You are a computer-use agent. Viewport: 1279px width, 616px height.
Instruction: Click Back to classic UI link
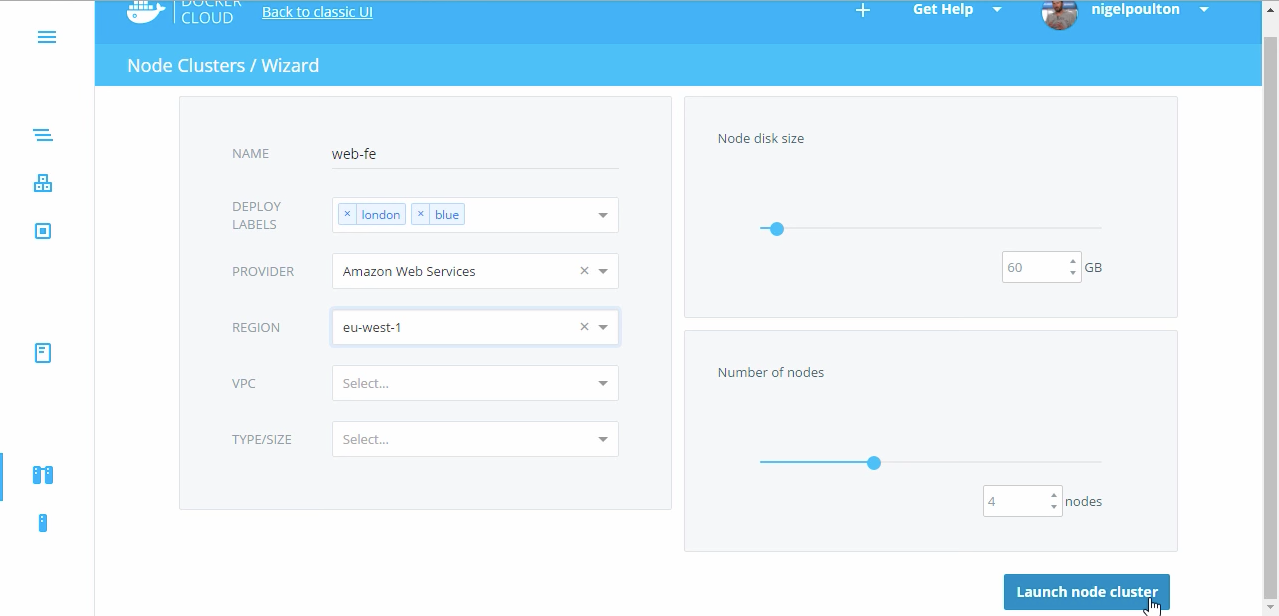pyautogui.click(x=317, y=13)
